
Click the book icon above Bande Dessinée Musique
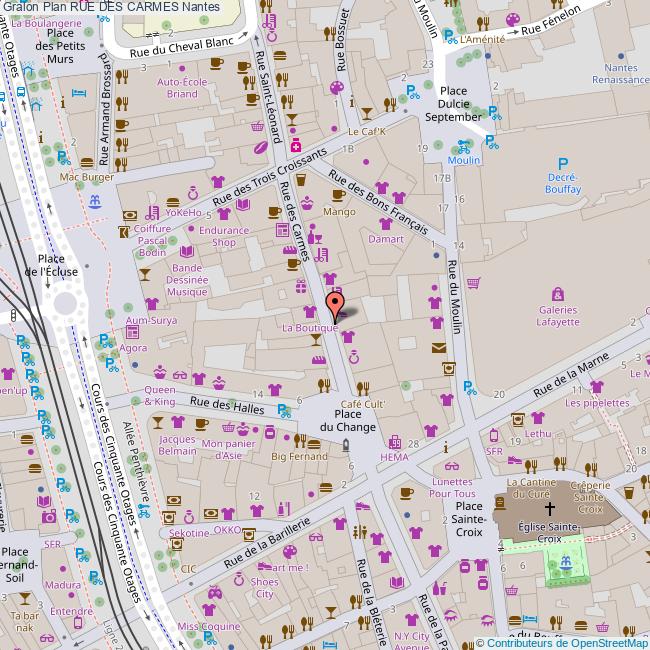(187, 251)
